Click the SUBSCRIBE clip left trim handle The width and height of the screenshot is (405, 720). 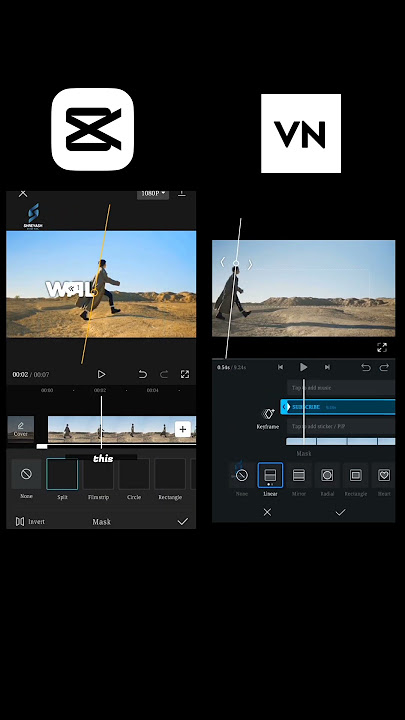coord(285,407)
